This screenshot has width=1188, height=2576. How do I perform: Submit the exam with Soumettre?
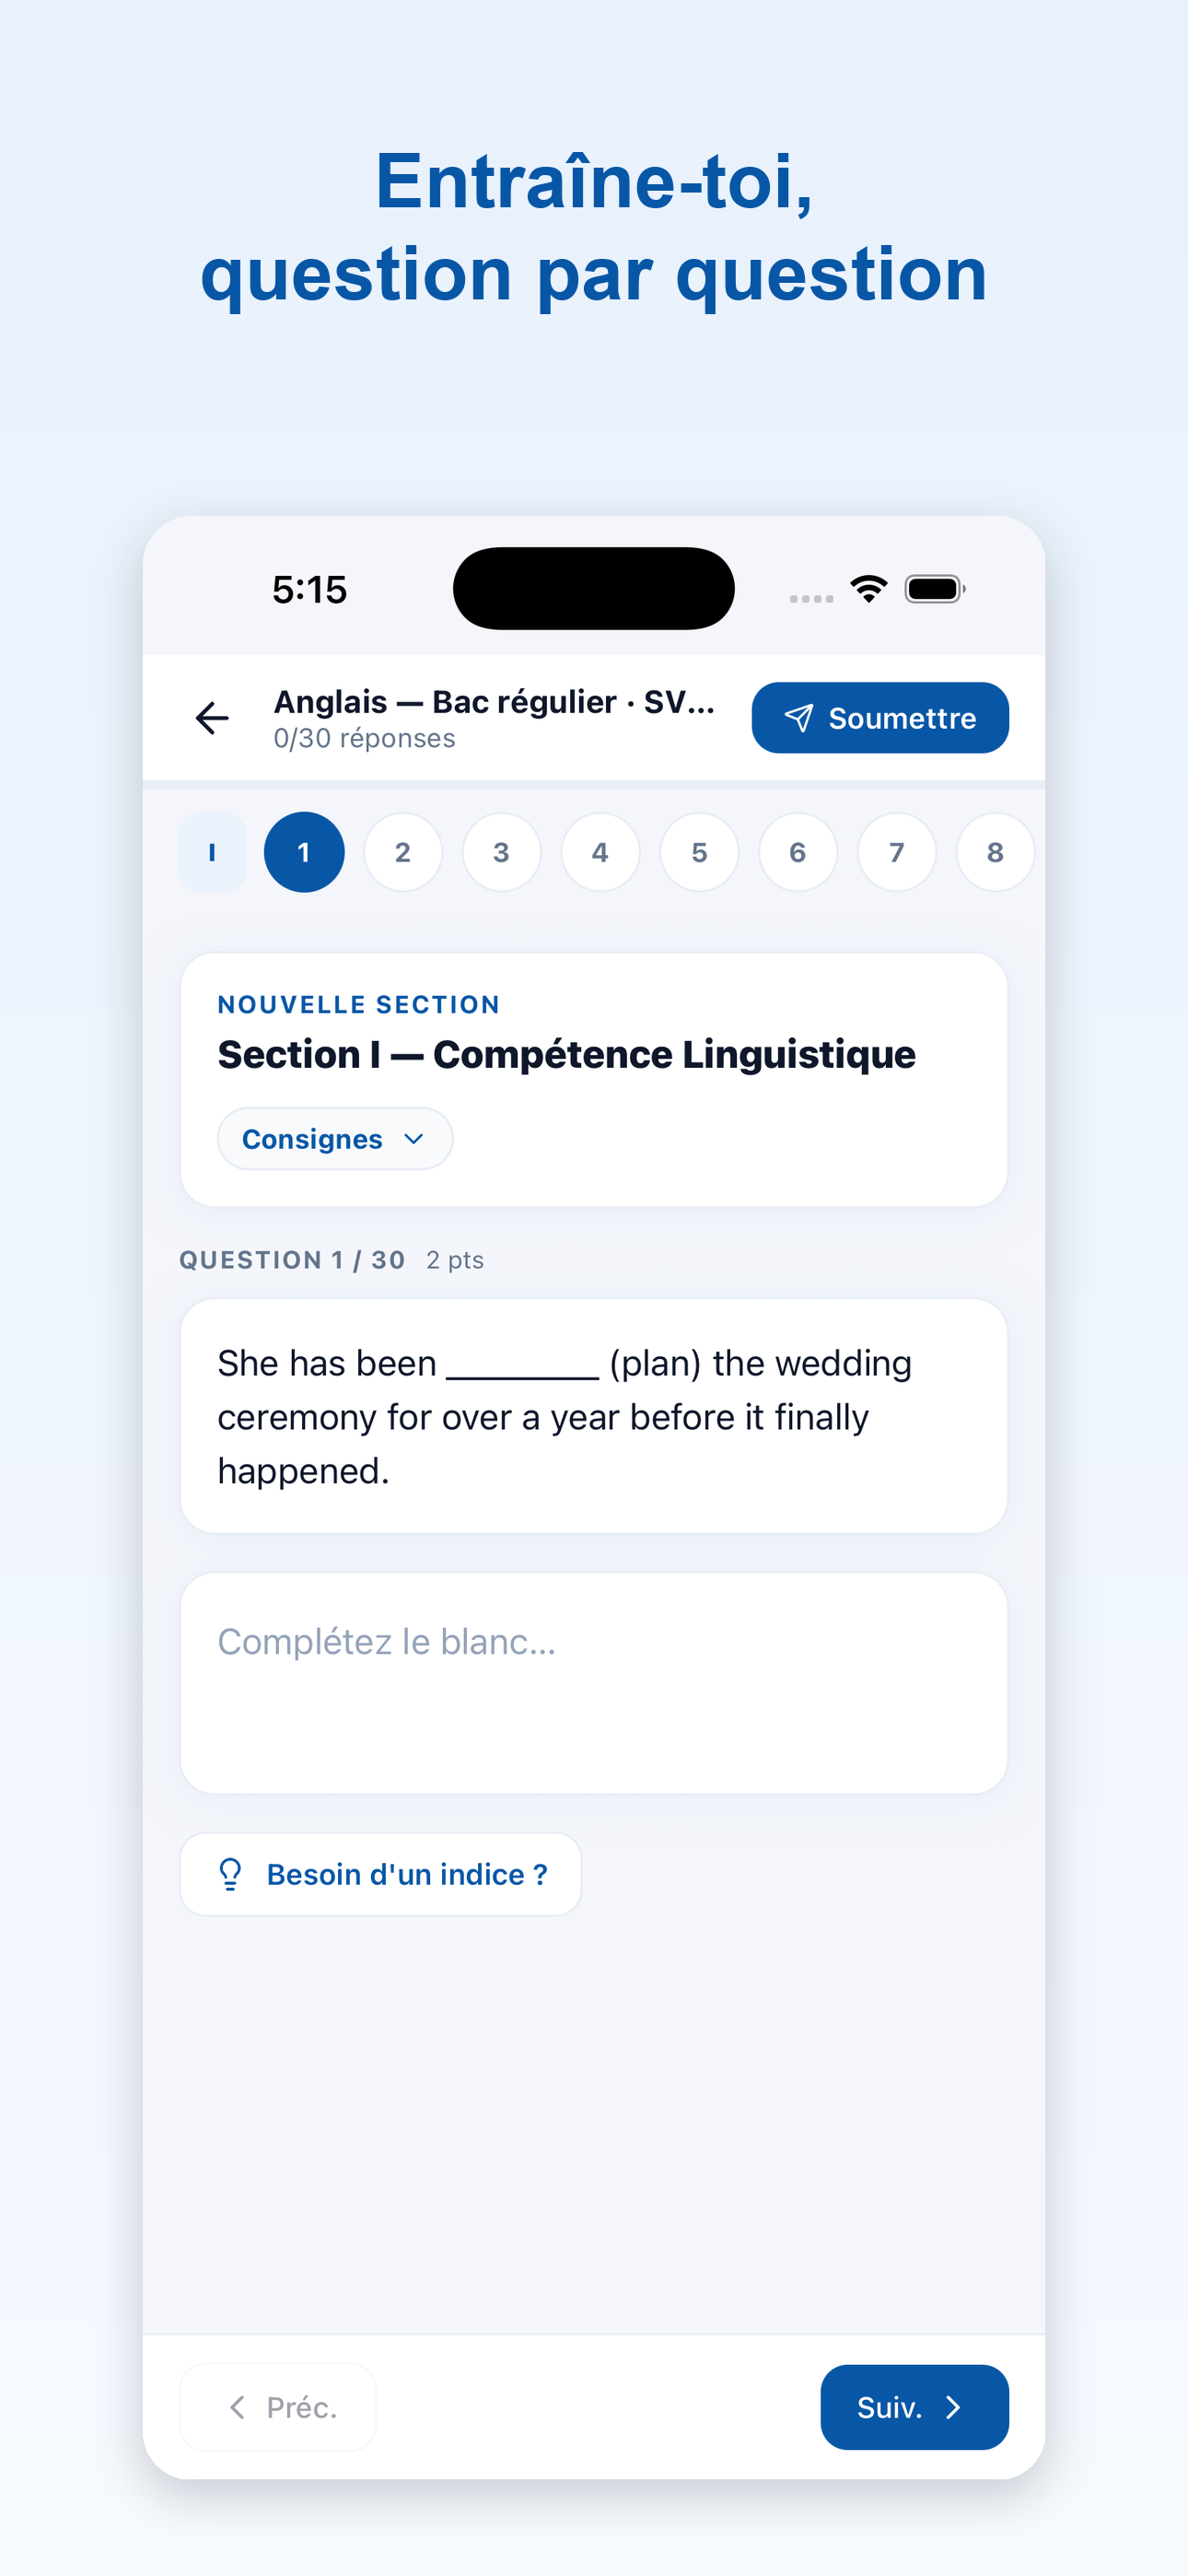click(x=880, y=718)
